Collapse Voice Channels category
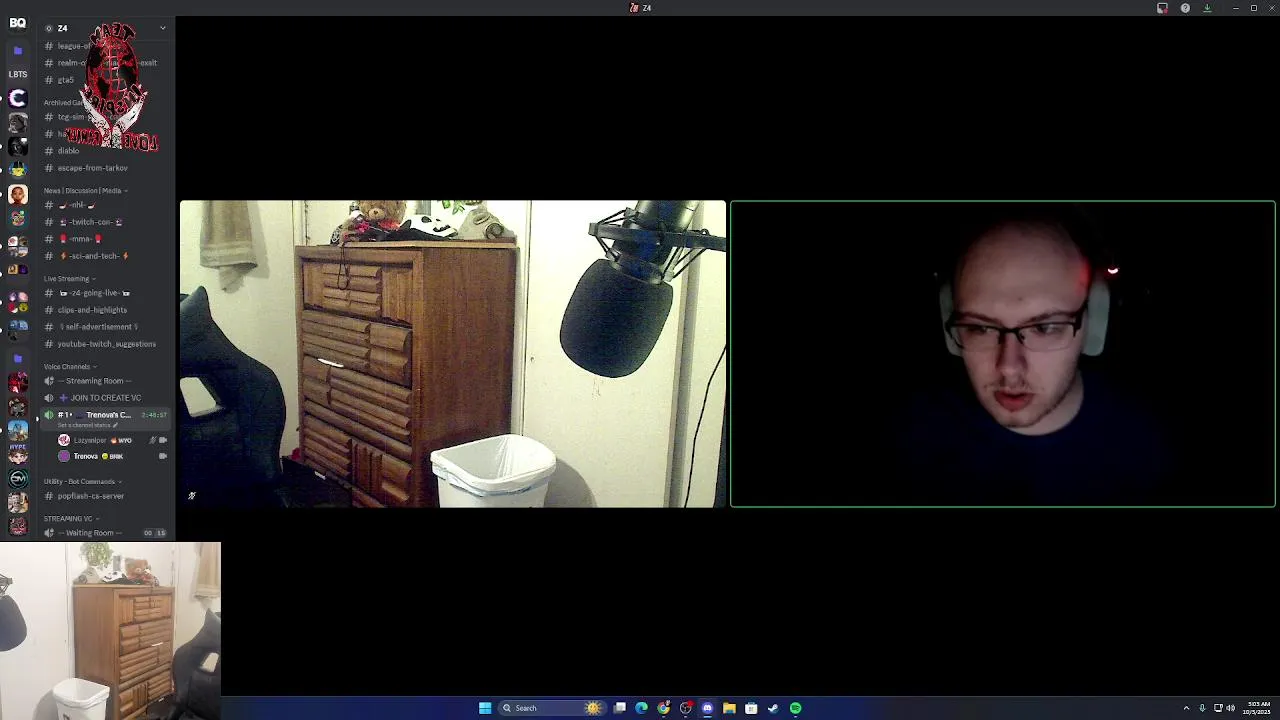 (70, 367)
